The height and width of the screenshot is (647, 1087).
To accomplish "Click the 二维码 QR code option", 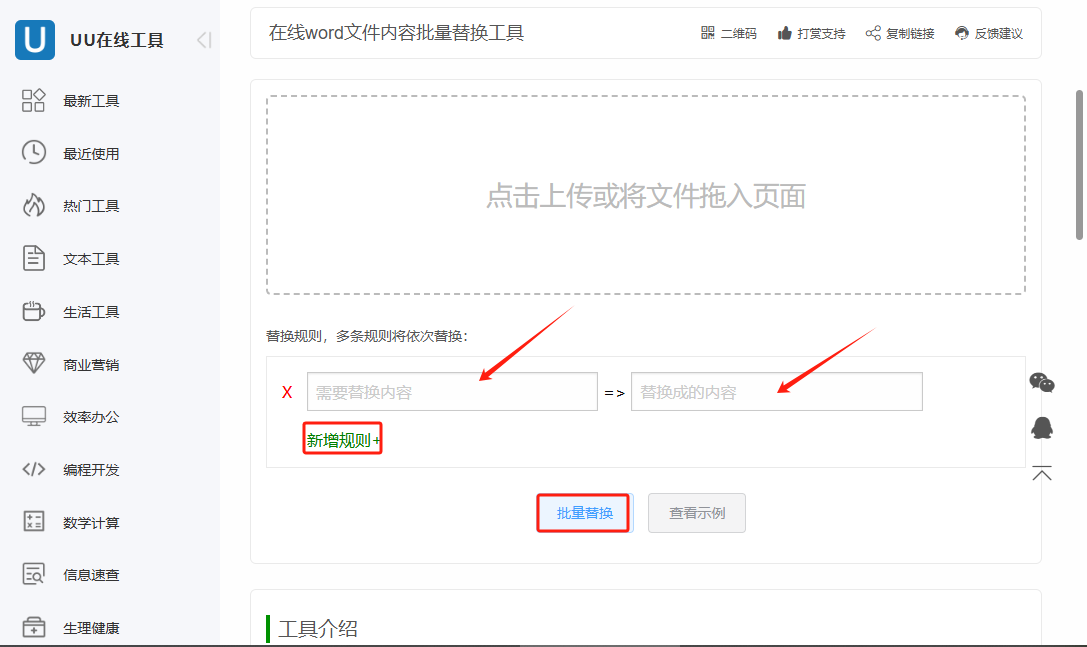I will pos(728,33).
